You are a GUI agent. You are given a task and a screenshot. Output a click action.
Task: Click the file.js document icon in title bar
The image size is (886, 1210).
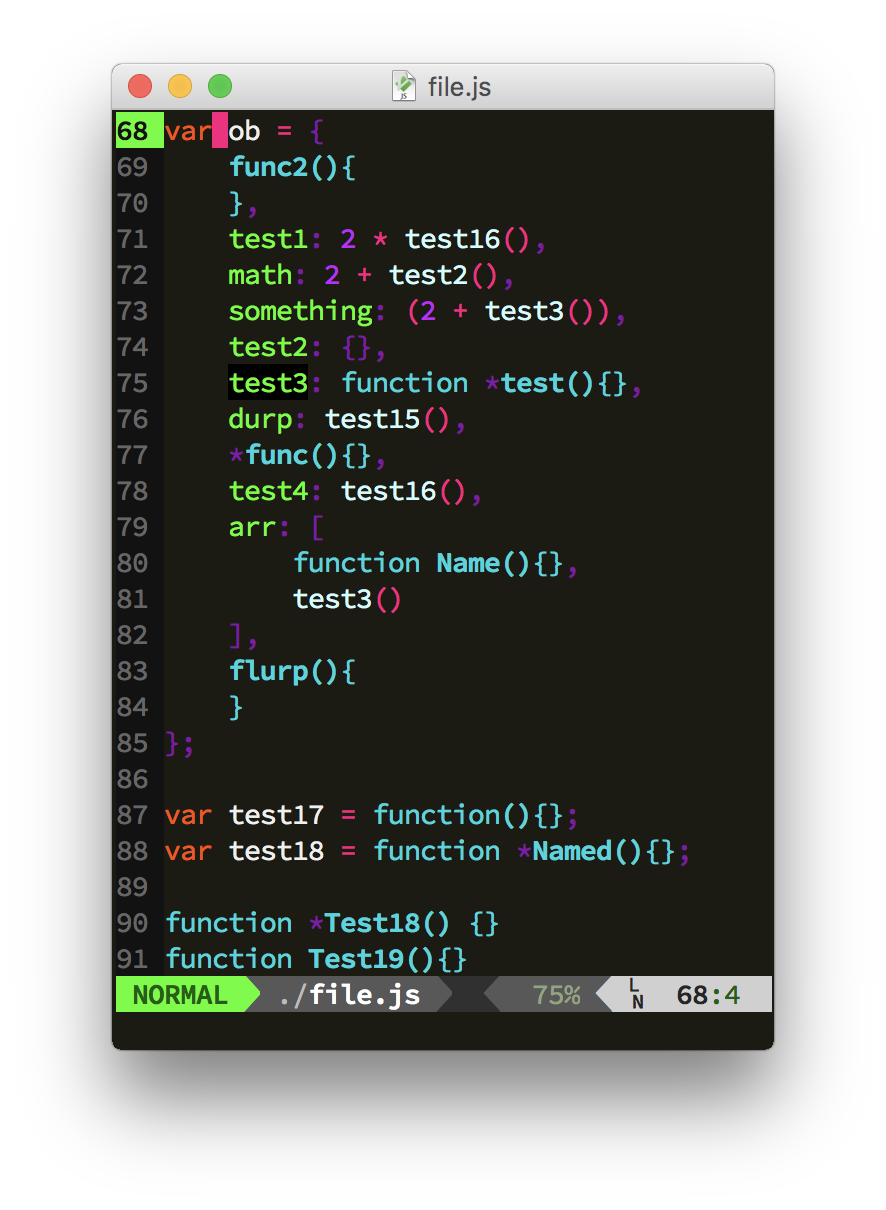click(x=403, y=86)
